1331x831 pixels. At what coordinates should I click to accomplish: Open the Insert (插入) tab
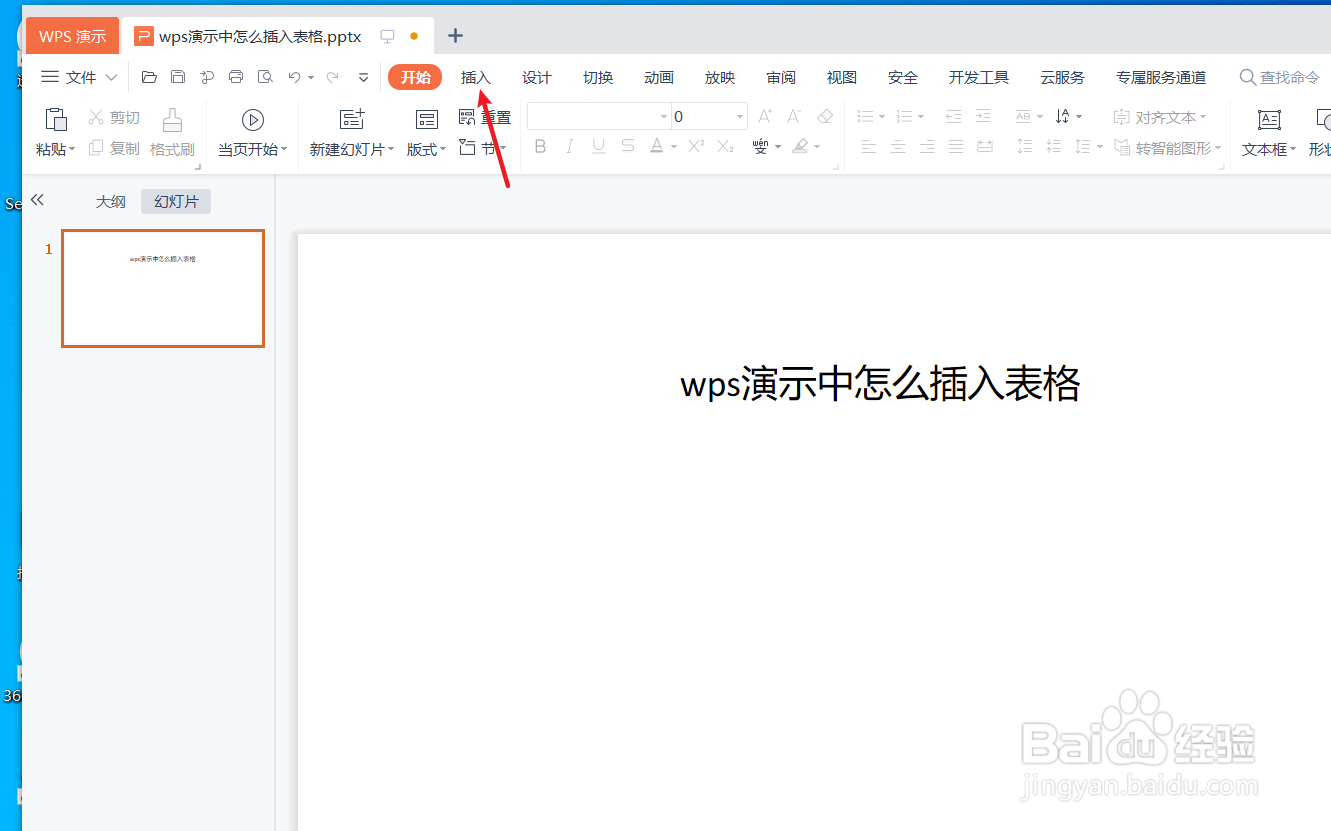(x=476, y=77)
